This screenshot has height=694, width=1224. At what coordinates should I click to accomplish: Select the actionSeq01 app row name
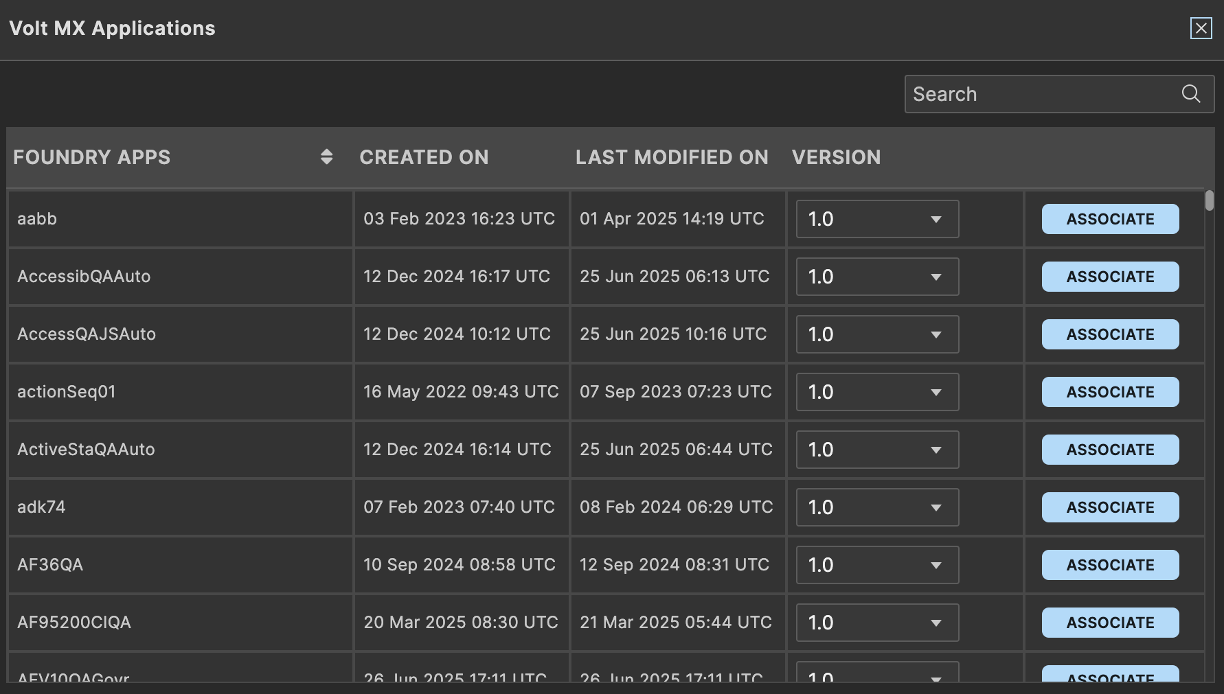67,392
